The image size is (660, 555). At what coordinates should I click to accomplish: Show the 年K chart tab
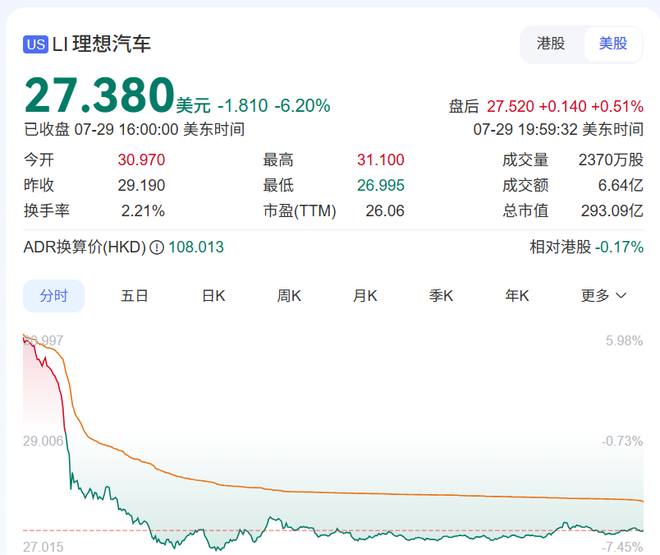[x=517, y=296]
